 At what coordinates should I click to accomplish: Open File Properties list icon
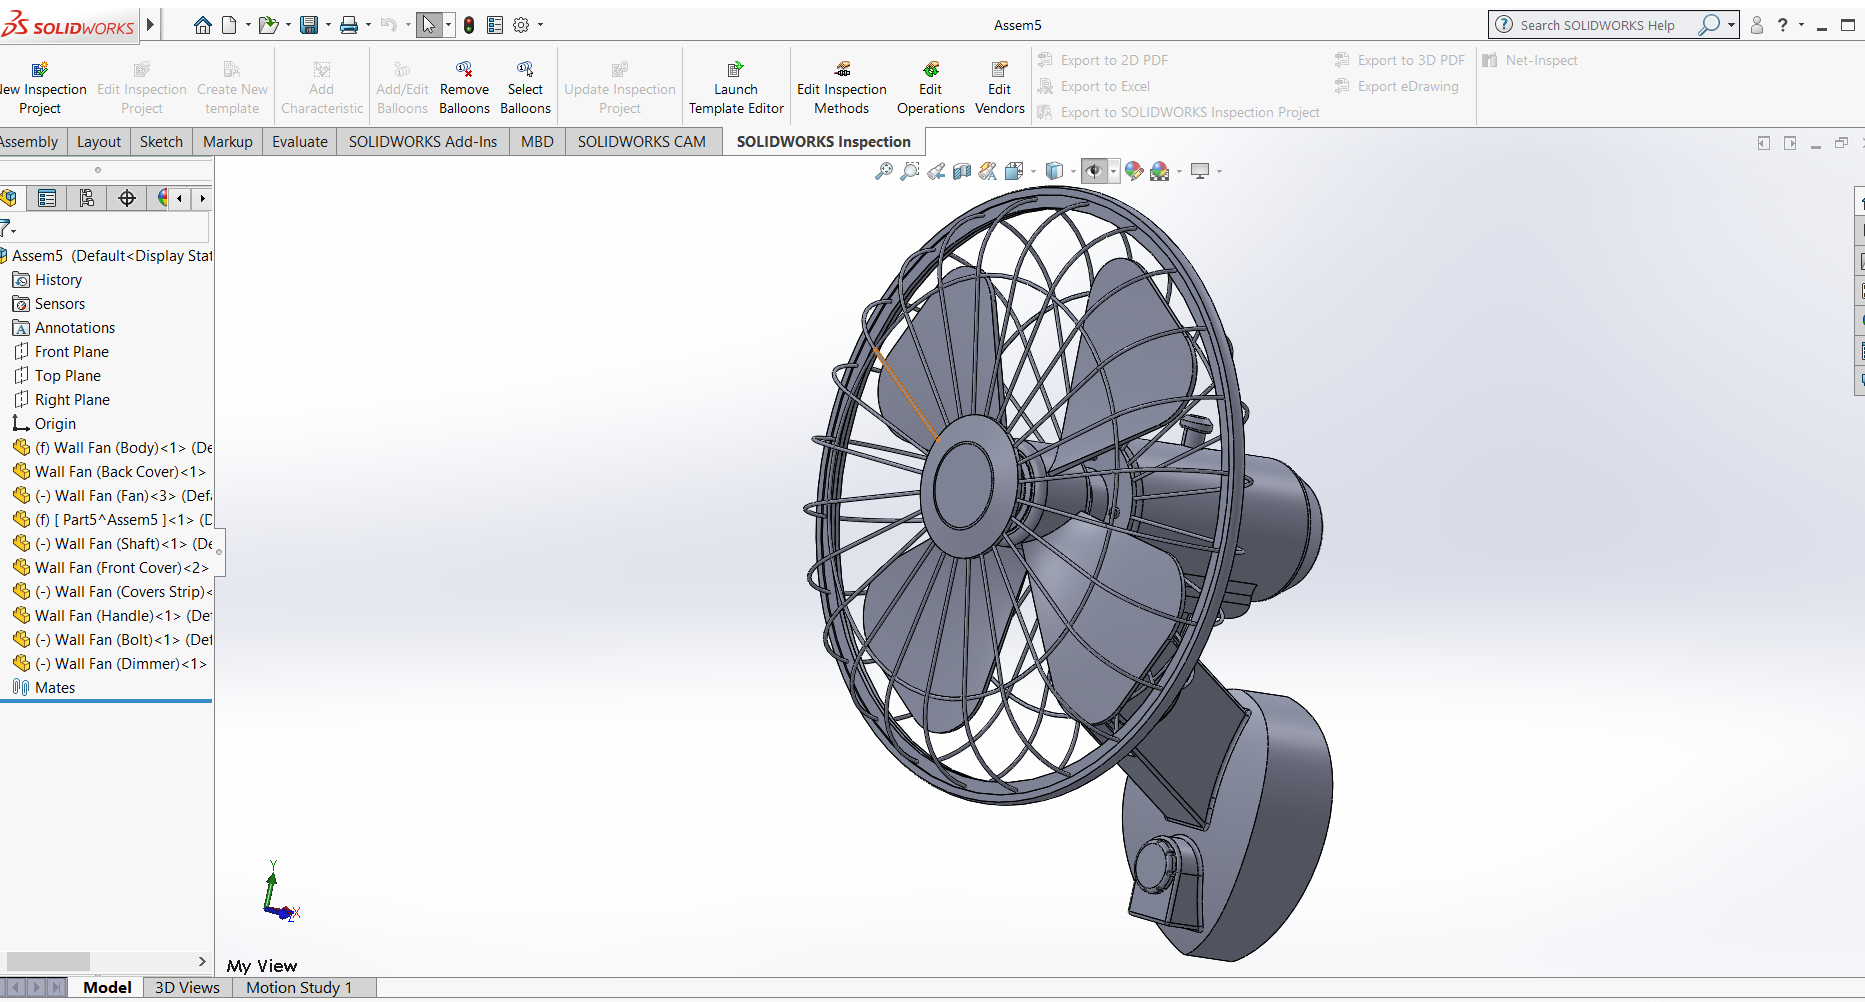tap(495, 25)
